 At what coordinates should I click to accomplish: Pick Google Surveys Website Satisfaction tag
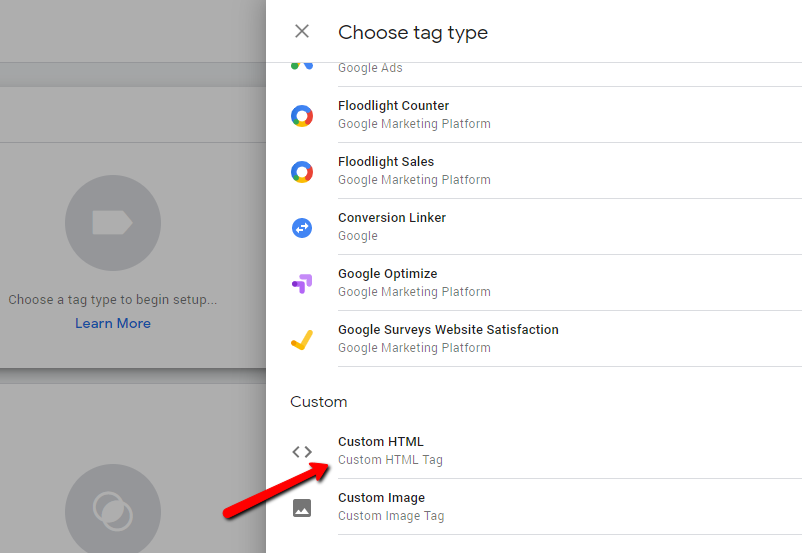tap(533, 339)
